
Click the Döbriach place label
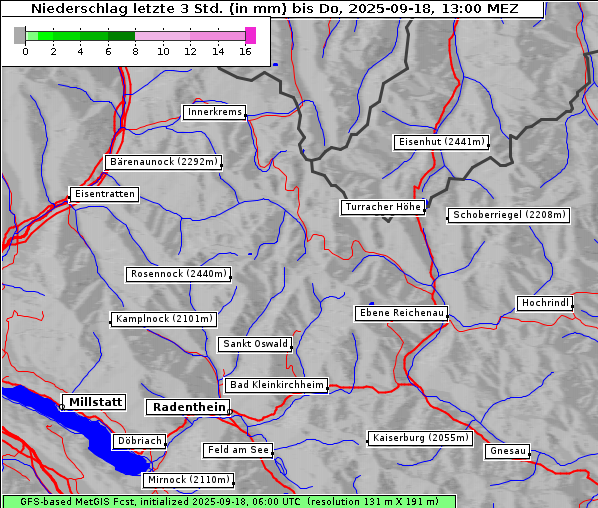[x=140, y=441]
